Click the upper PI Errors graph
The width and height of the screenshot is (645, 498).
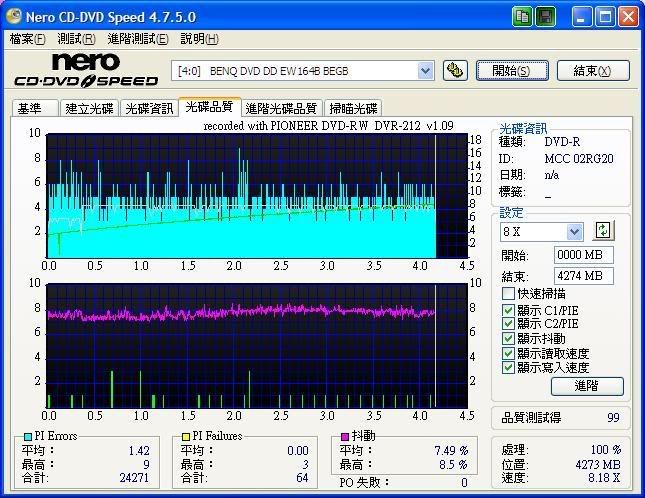pyautogui.click(x=258, y=196)
